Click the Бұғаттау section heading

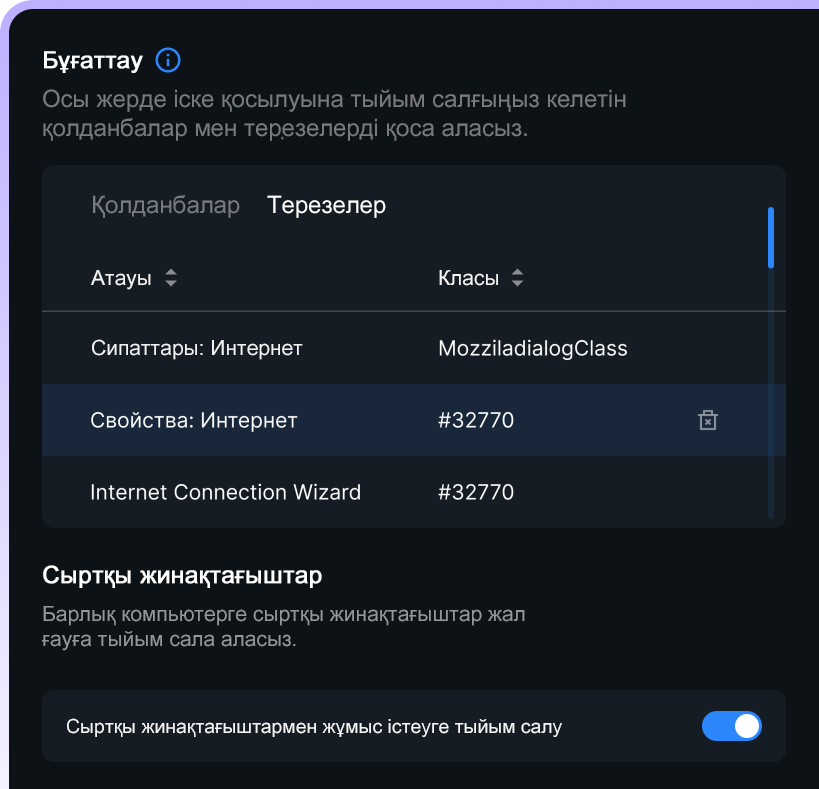(x=92, y=61)
